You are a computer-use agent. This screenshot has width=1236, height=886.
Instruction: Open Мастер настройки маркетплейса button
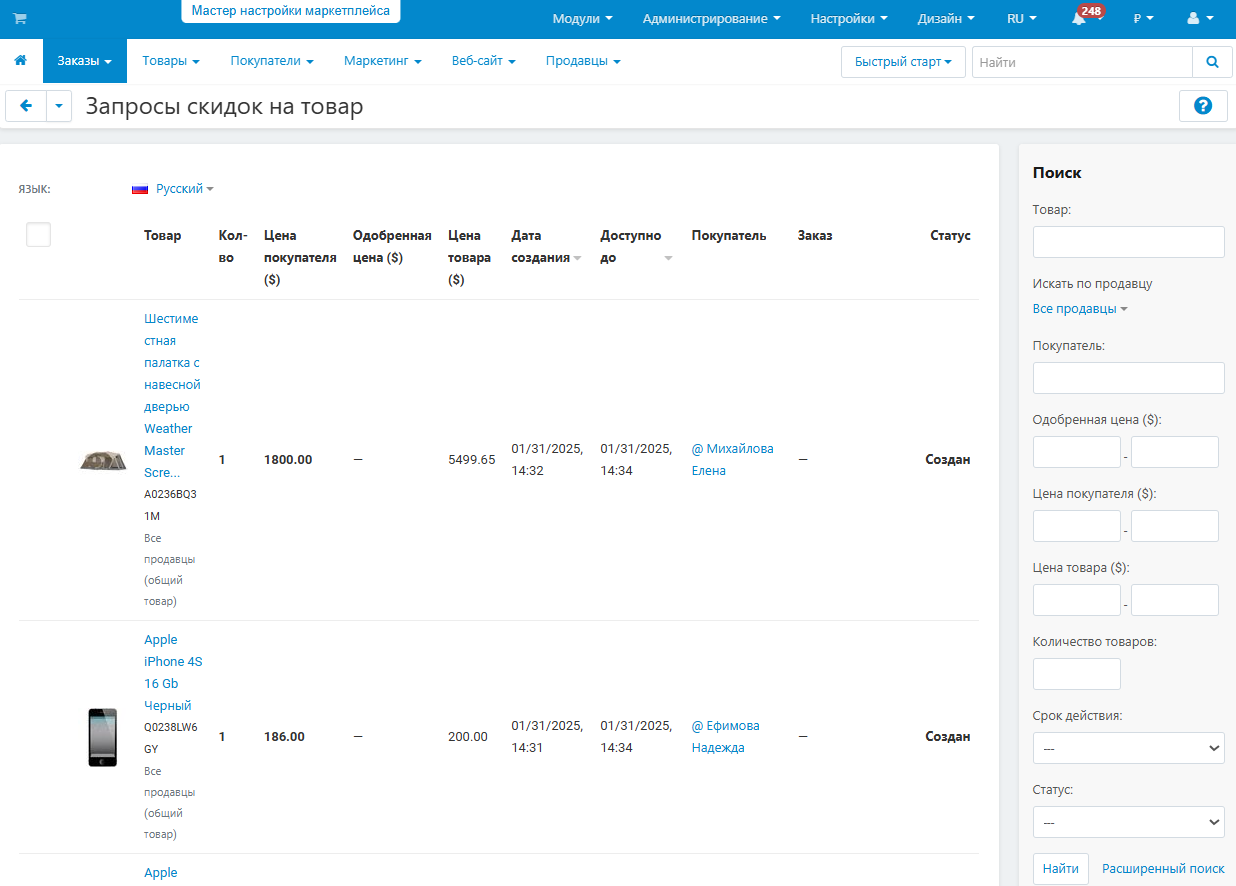pos(291,11)
